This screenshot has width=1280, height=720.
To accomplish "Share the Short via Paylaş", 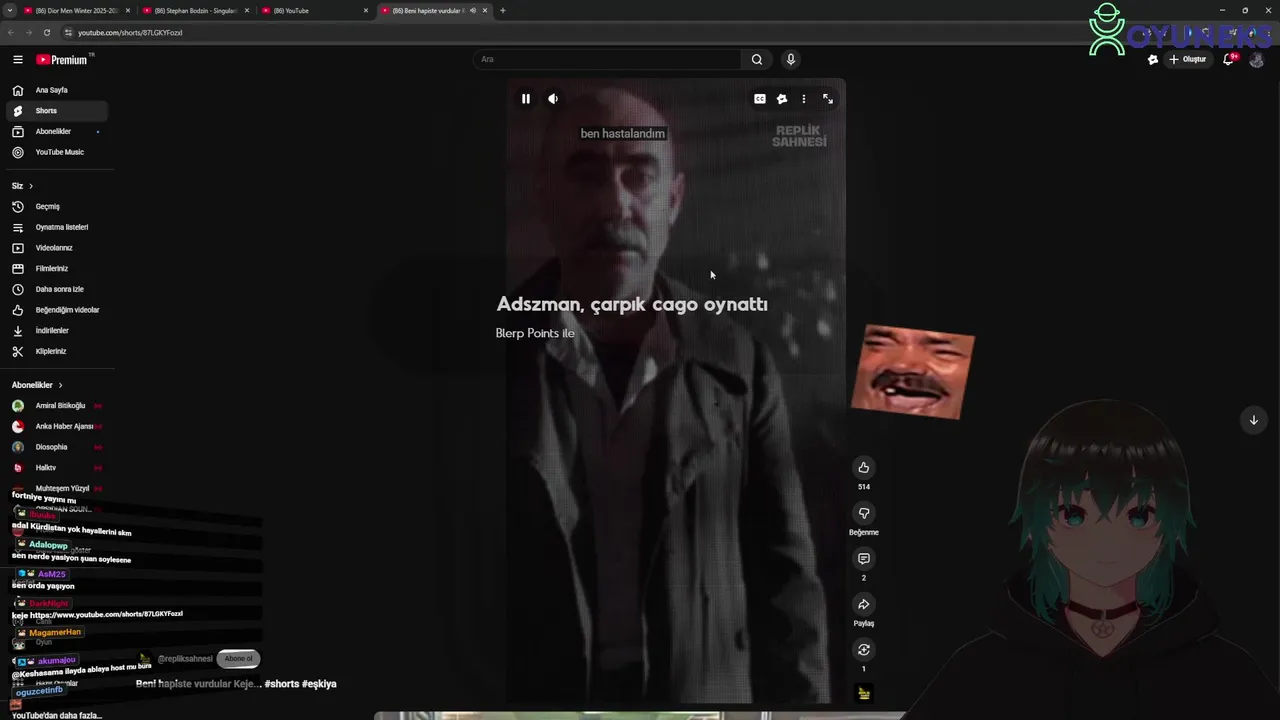I will (x=864, y=604).
